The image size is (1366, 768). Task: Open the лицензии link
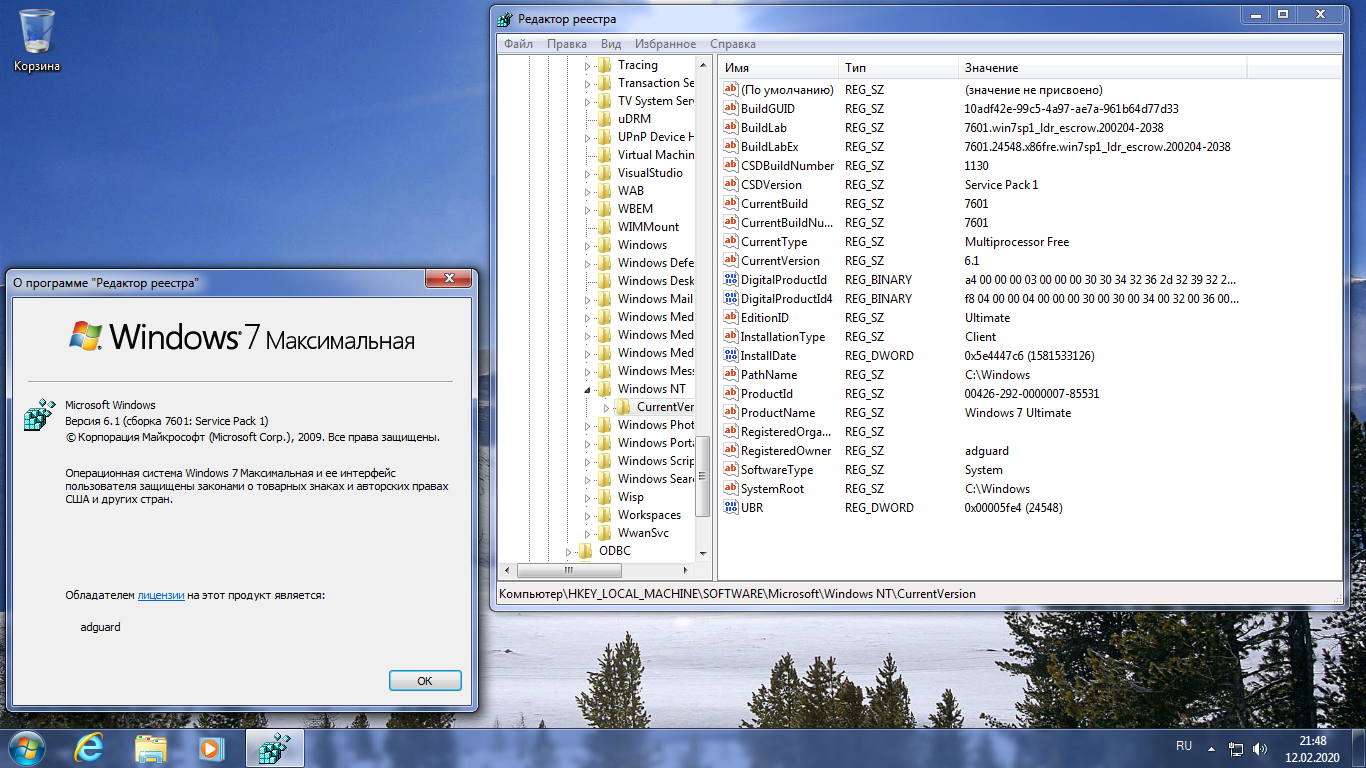pos(161,595)
